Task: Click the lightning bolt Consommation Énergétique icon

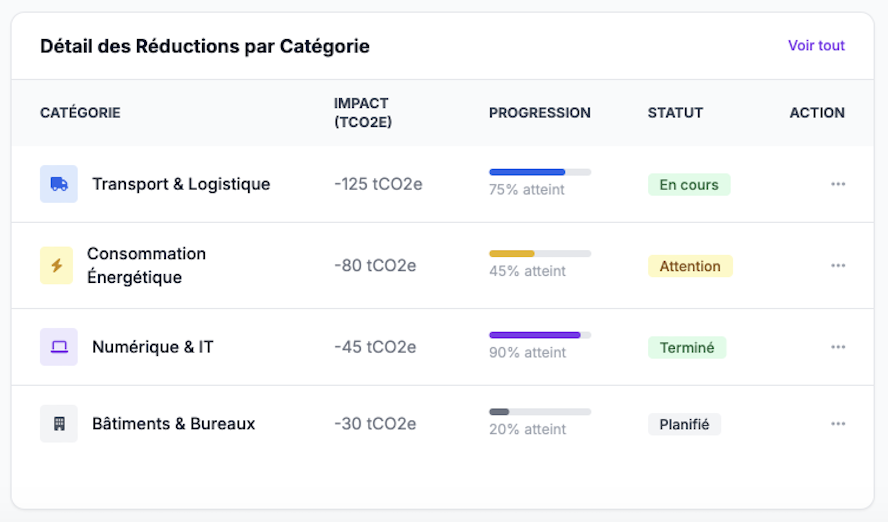Action: click(x=56, y=266)
